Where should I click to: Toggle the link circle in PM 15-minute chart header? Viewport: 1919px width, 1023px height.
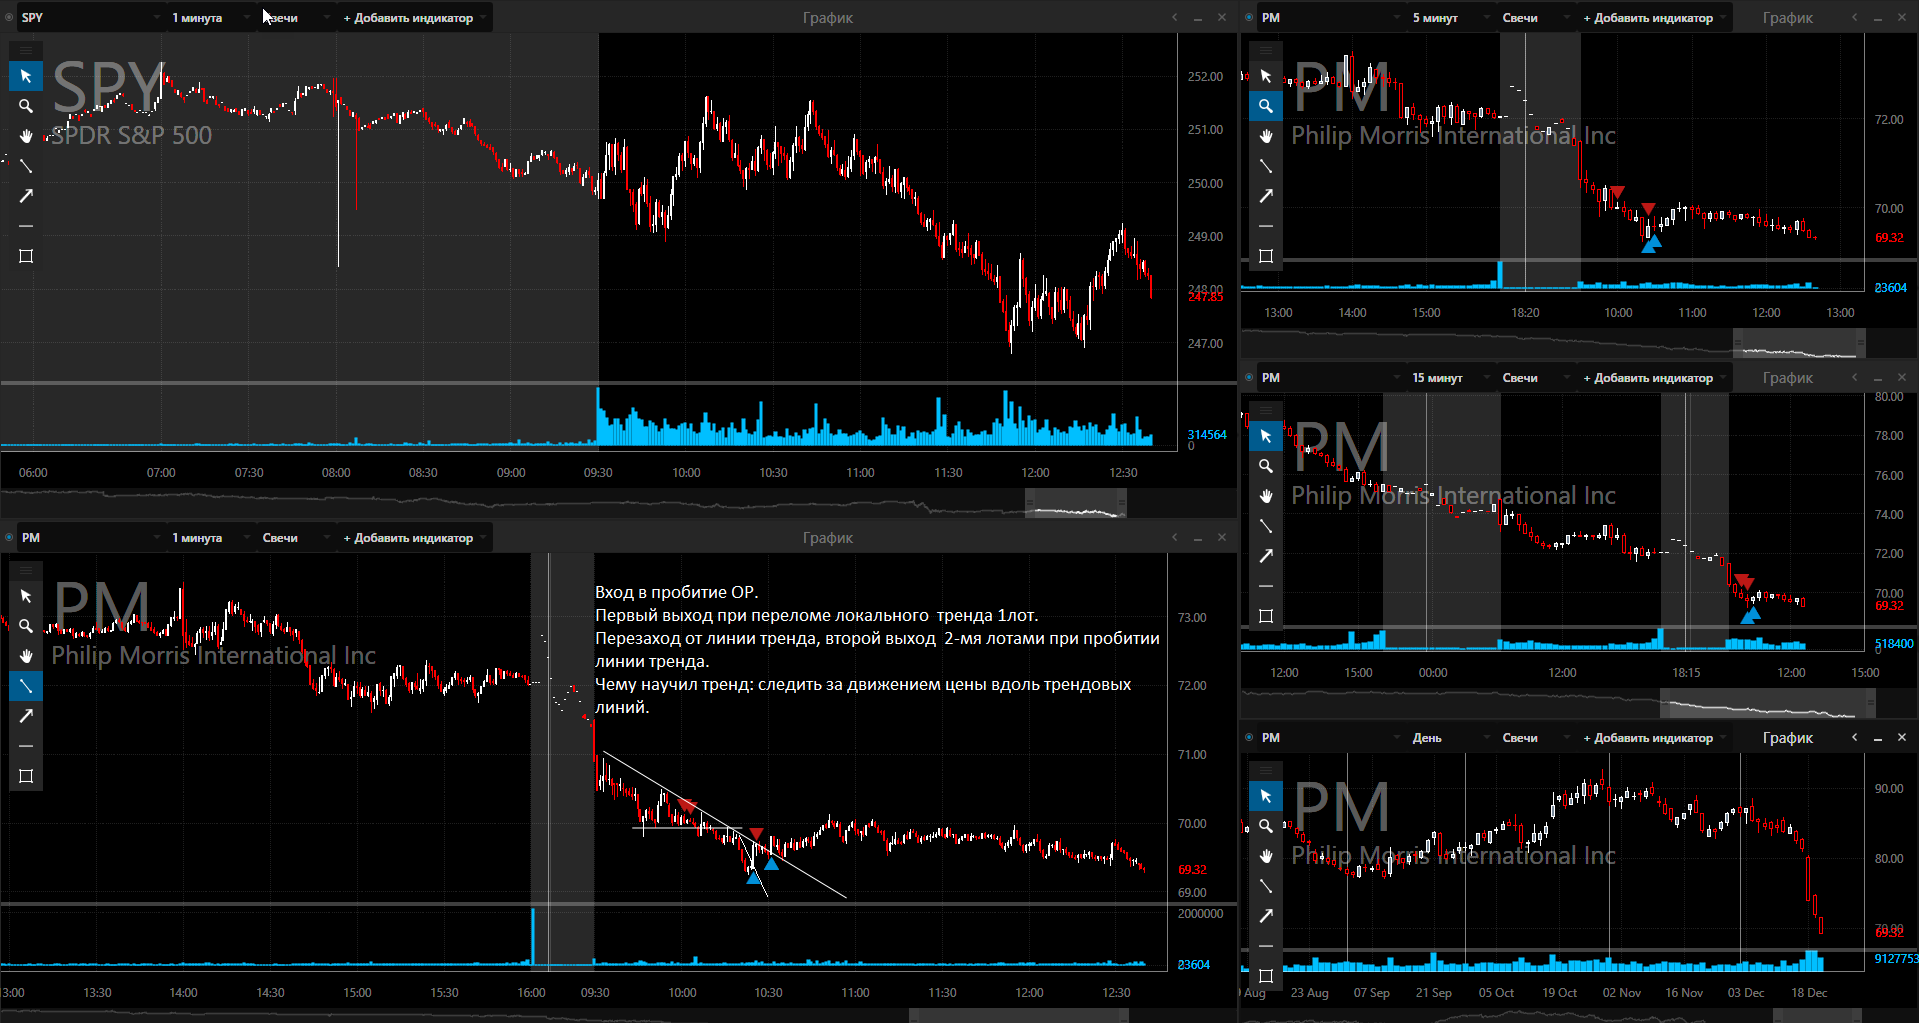(1249, 377)
